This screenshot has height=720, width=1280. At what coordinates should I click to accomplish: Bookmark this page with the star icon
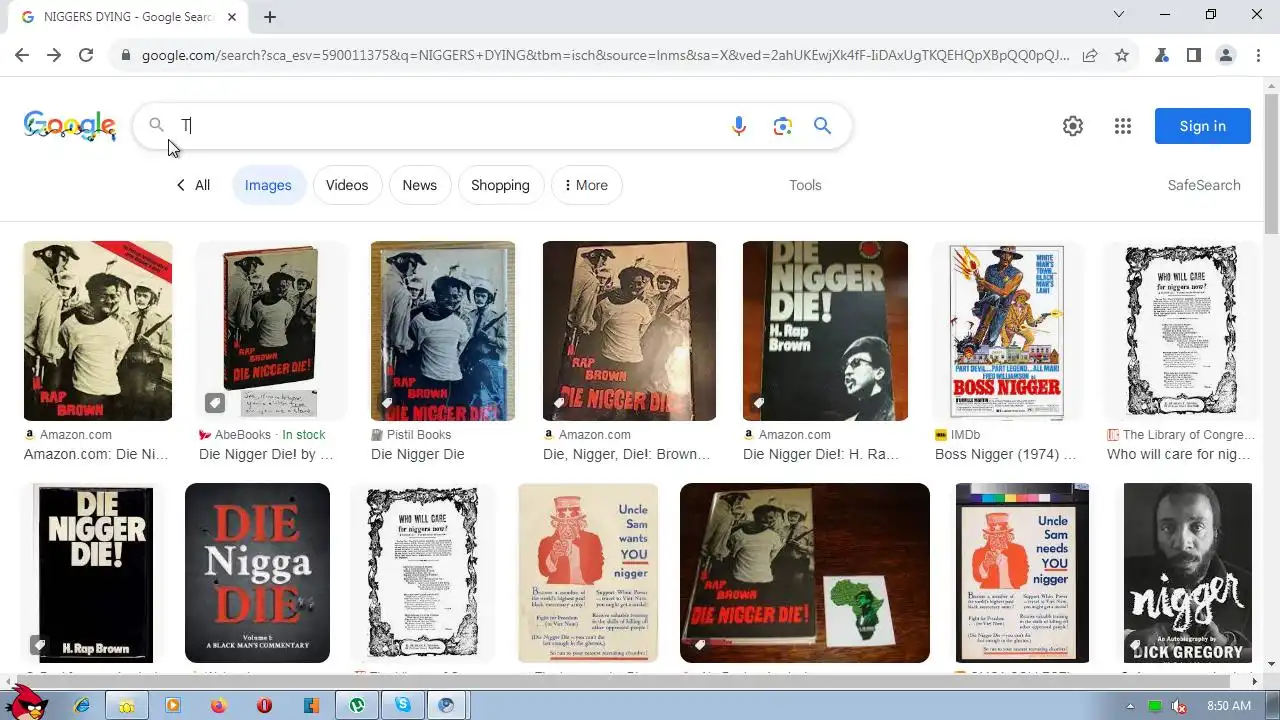click(x=1122, y=55)
